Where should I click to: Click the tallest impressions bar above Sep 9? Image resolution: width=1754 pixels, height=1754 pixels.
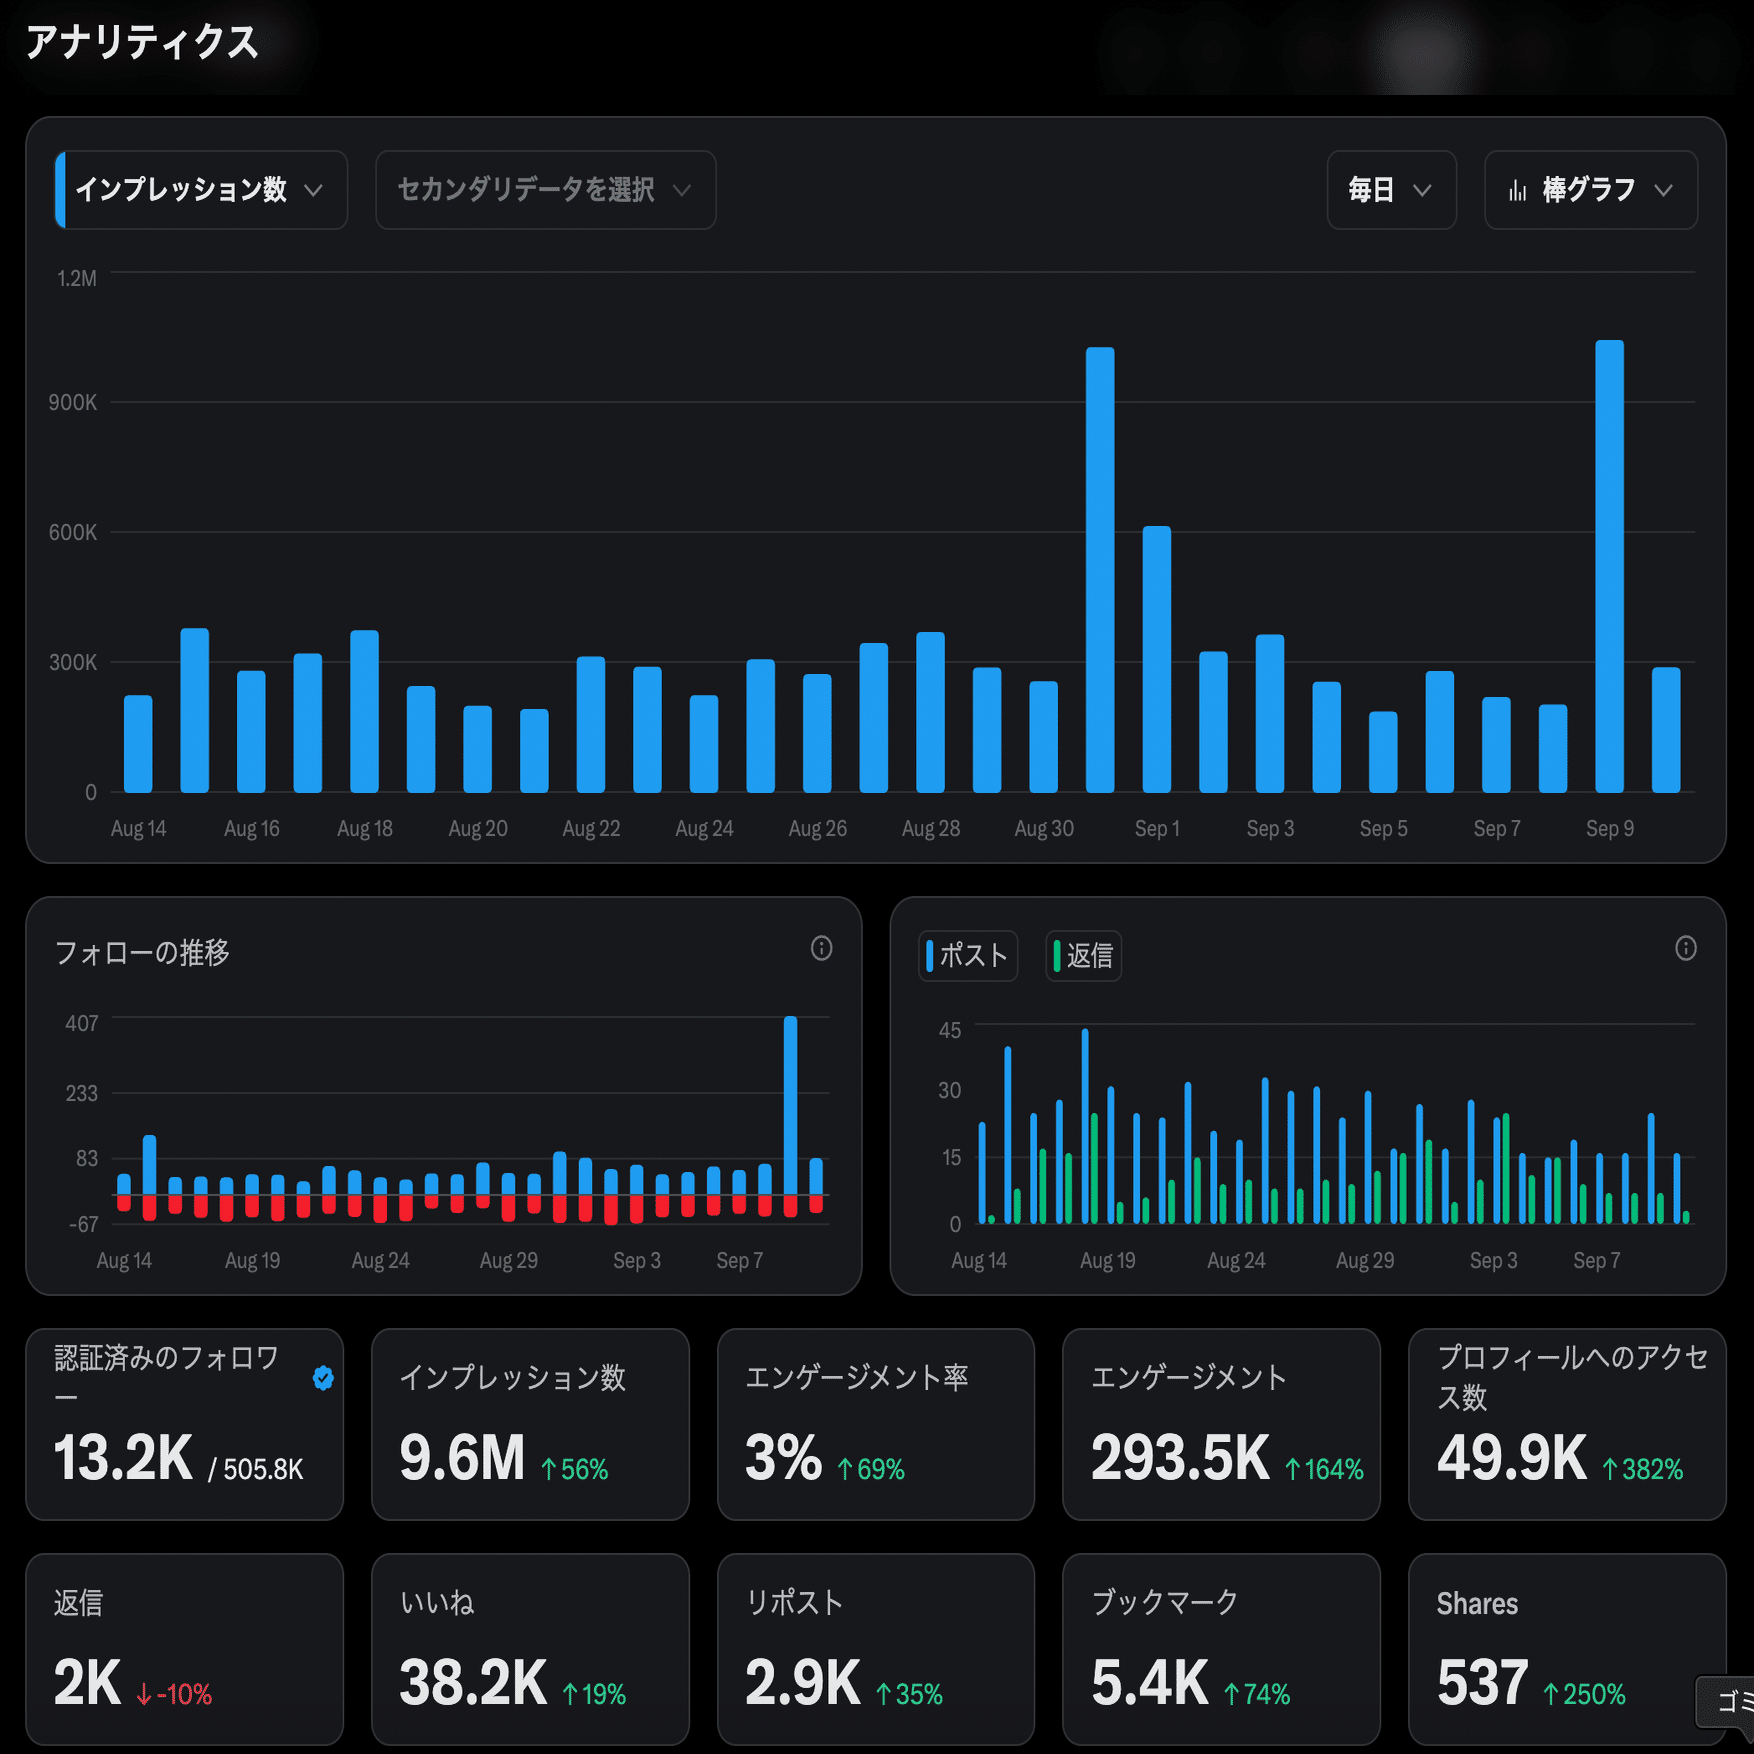[x=1609, y=566]
